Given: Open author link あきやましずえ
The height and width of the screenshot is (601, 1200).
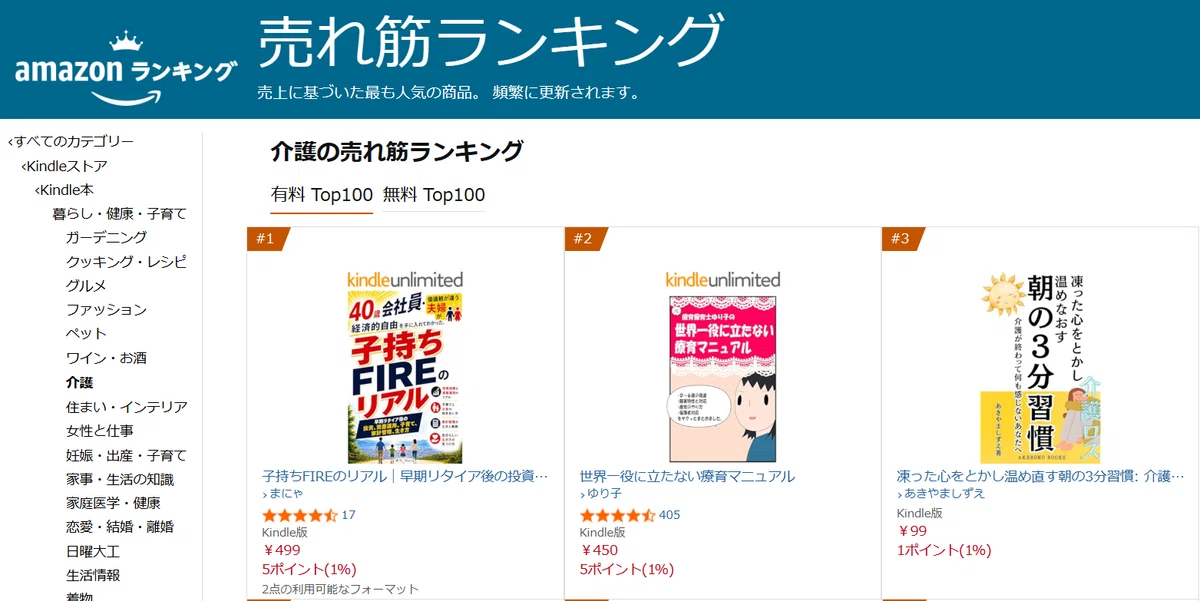Looking at the screenshot, I should tap(941, 494).
